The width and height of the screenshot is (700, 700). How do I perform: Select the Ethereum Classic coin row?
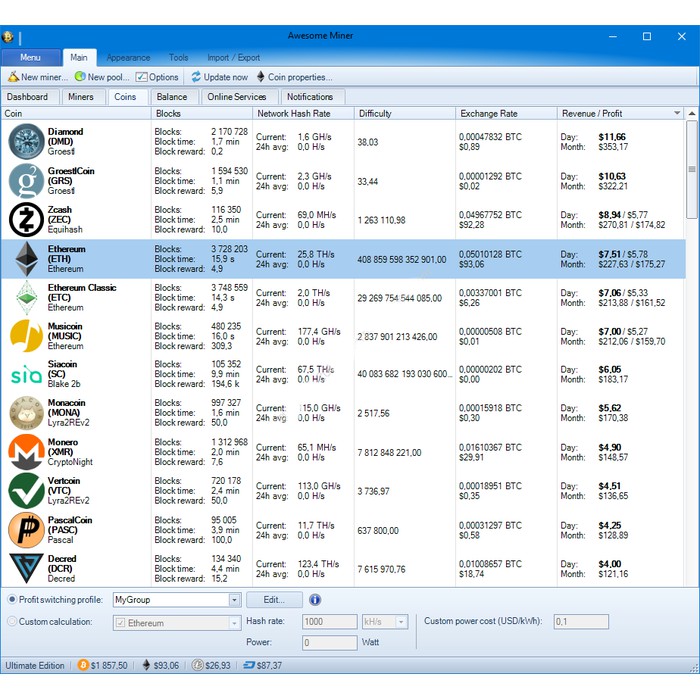point(300,297)
